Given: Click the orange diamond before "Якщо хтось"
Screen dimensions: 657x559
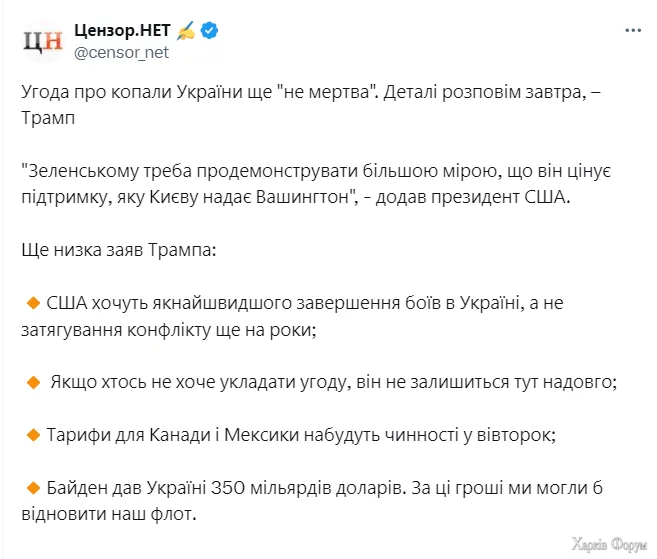Looking at the screenshot, I should click(32, 381).
